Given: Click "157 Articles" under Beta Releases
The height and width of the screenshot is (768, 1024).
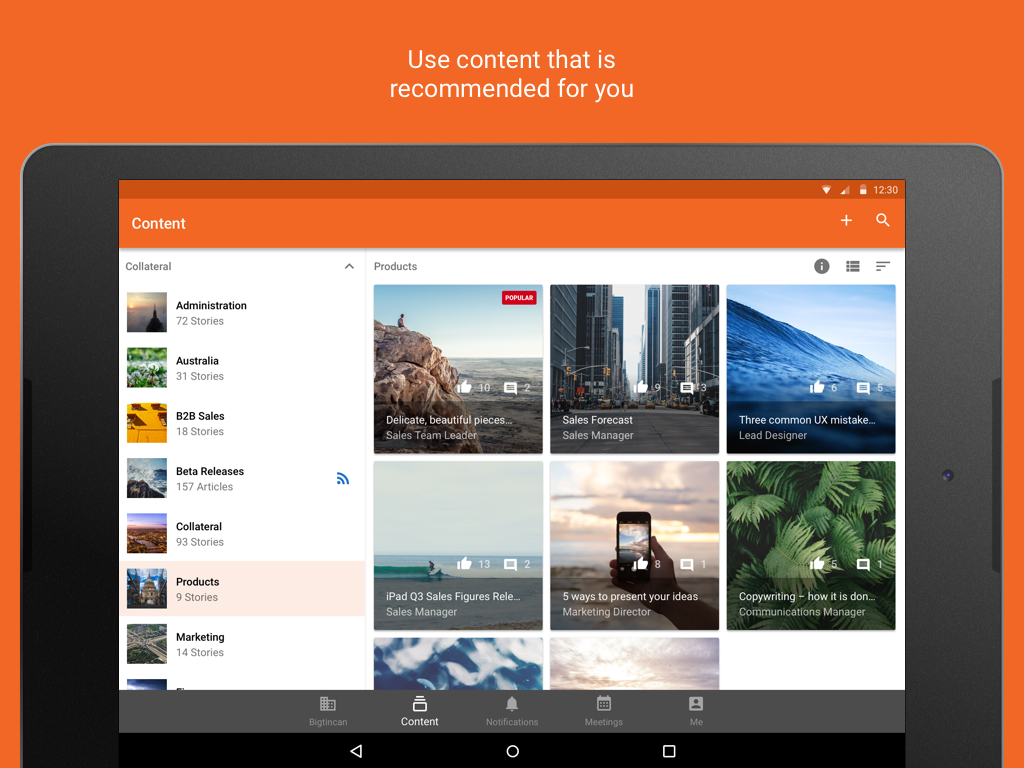Looking at the screenshot, I should 204,487.
